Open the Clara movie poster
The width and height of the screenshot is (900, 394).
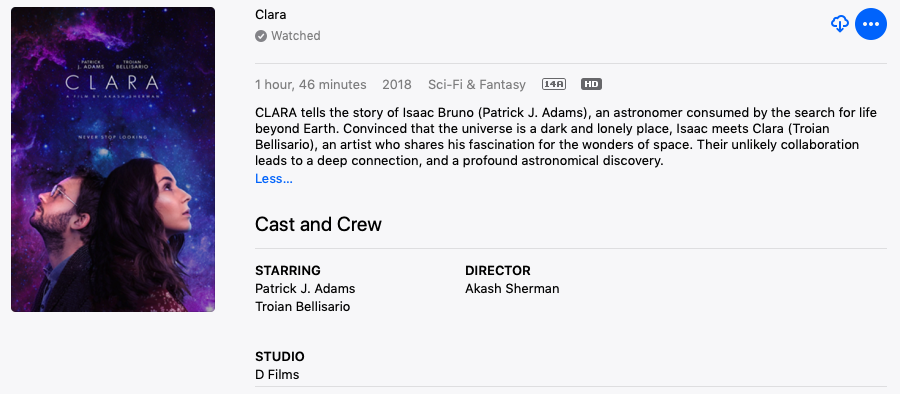[x=113, y=160]
